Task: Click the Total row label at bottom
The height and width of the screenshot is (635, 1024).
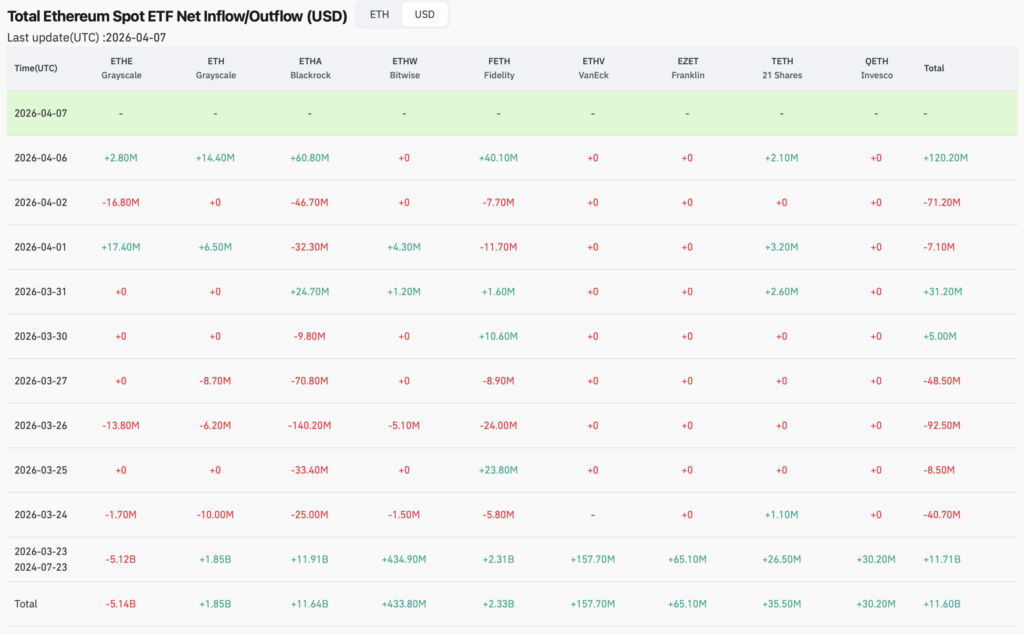Action: [26, 604]
